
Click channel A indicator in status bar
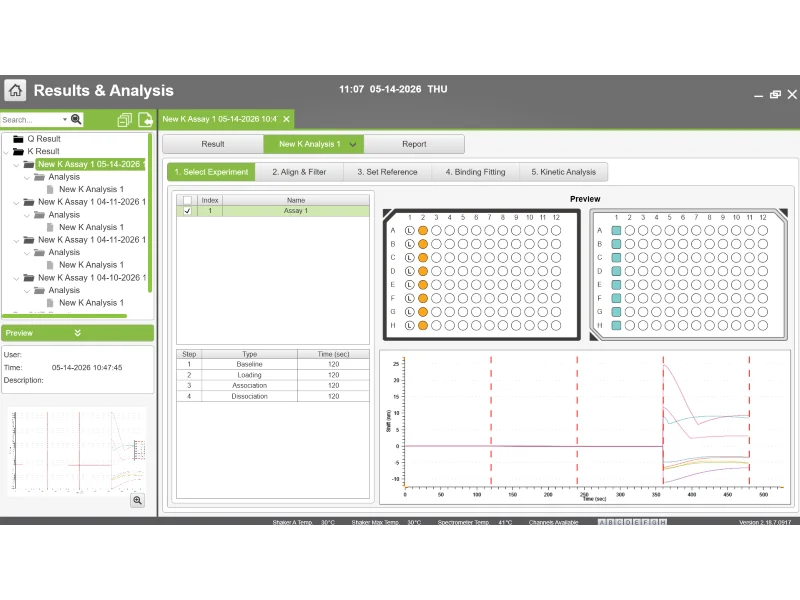pyautogui.click(x=602, y=522)
